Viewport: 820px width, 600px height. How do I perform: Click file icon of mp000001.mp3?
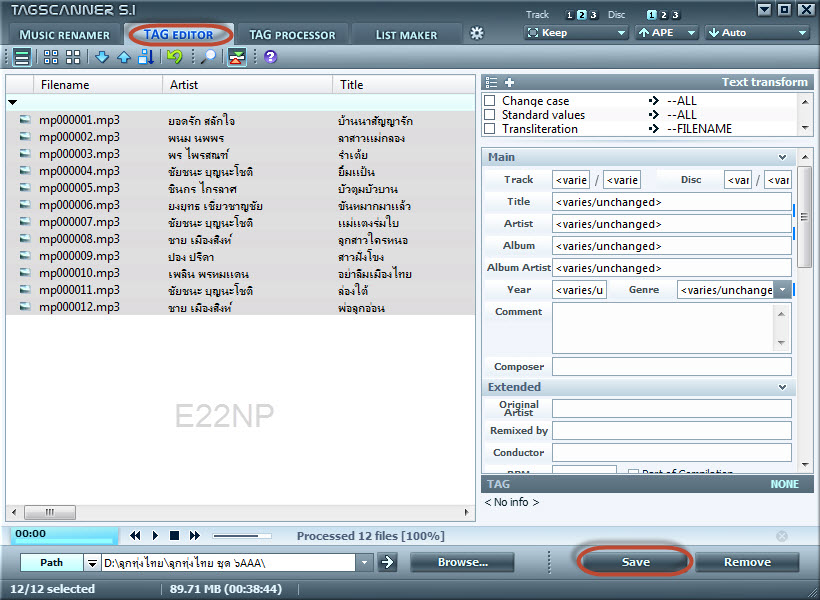pyautogui.click(x=25, y=120)
